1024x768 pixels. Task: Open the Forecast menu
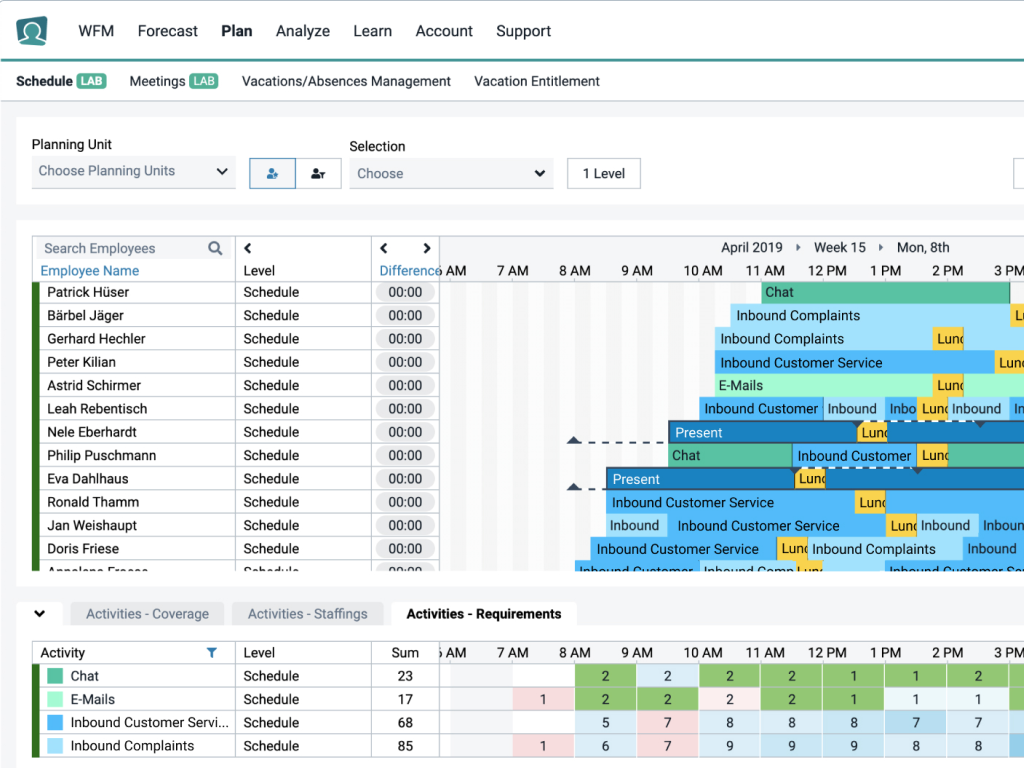[x=167, y=31]
